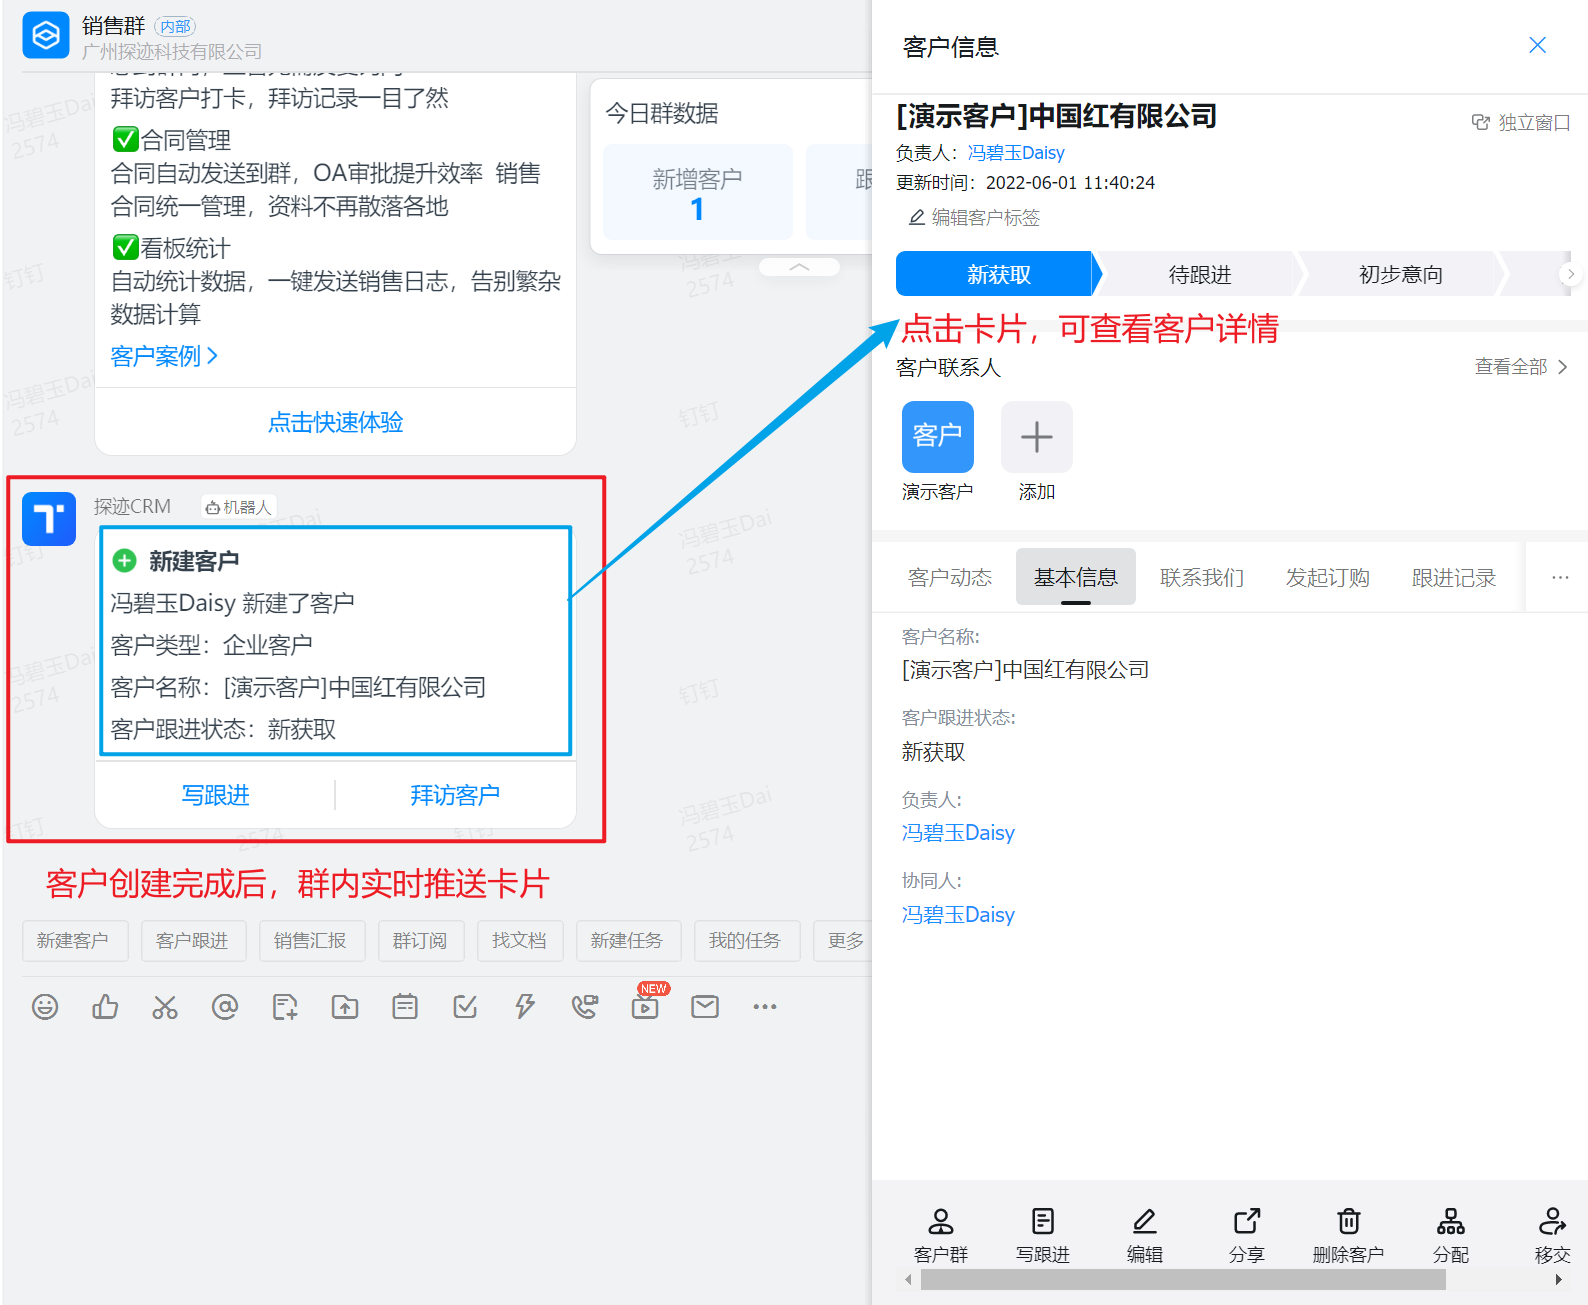Expand 查看全部 contacts

[x=1521, y=367]
